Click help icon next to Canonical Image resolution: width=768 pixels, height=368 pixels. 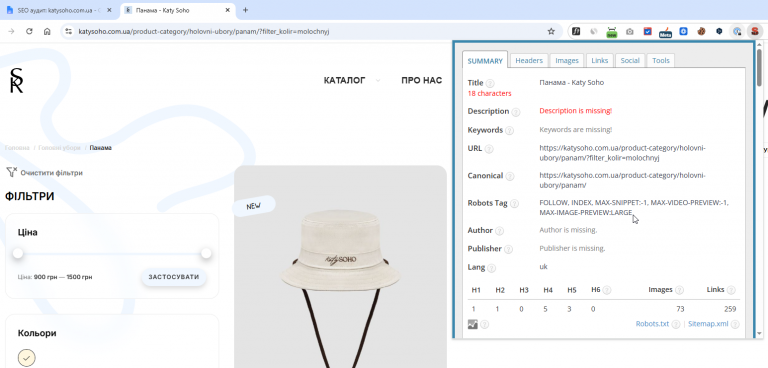510,176
